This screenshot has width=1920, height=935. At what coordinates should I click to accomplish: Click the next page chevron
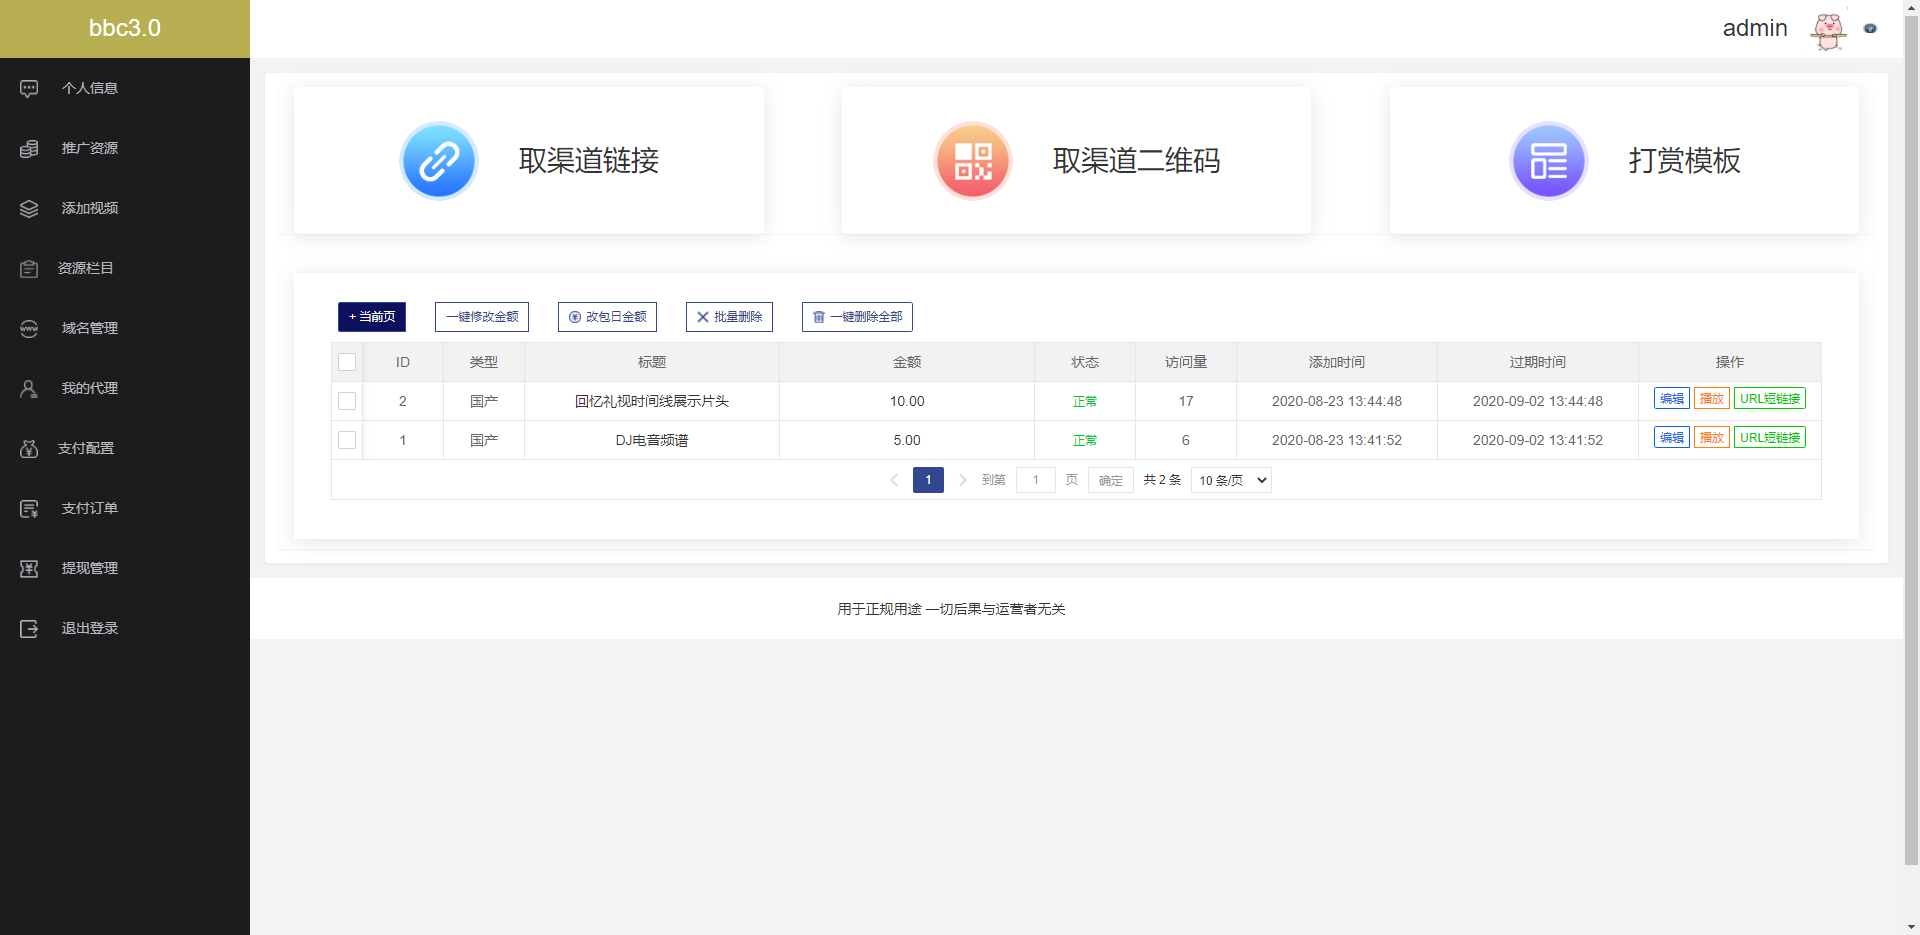click(962, 480)
